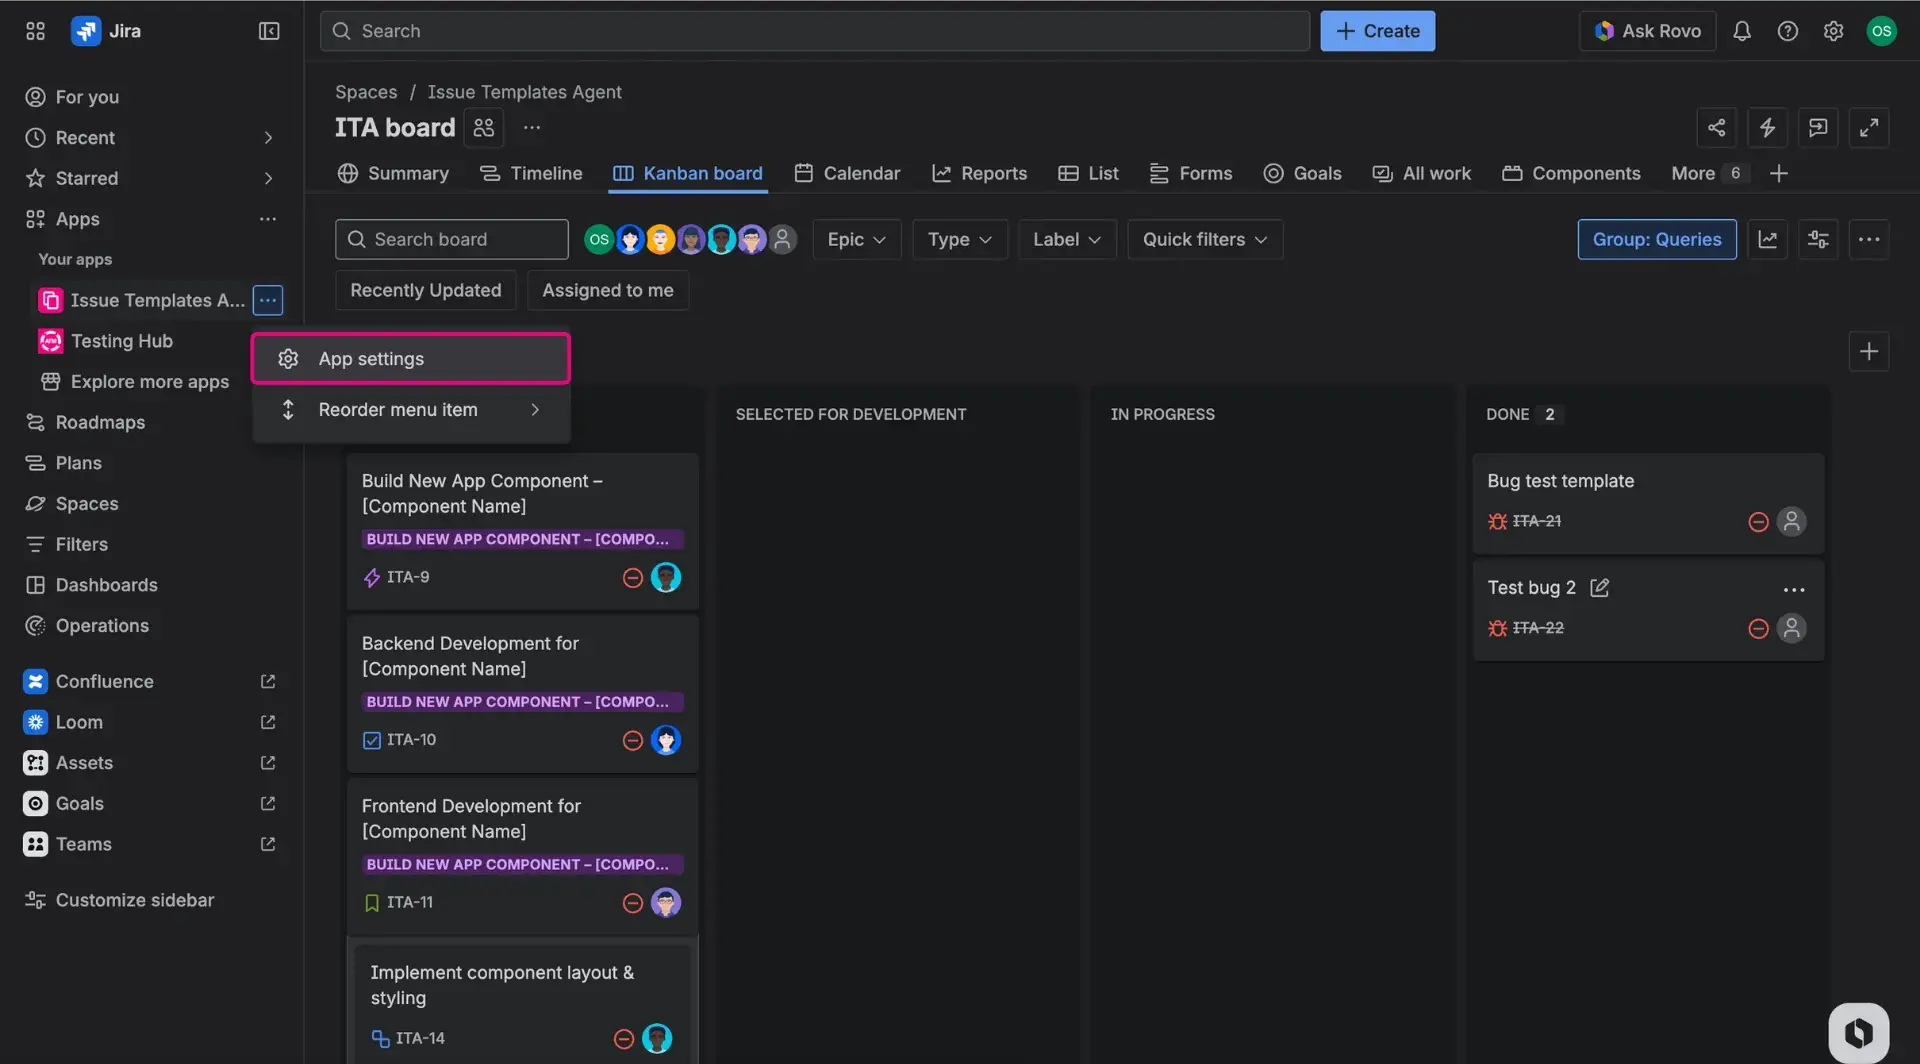Open notifications bell icon

(1742, 31)
